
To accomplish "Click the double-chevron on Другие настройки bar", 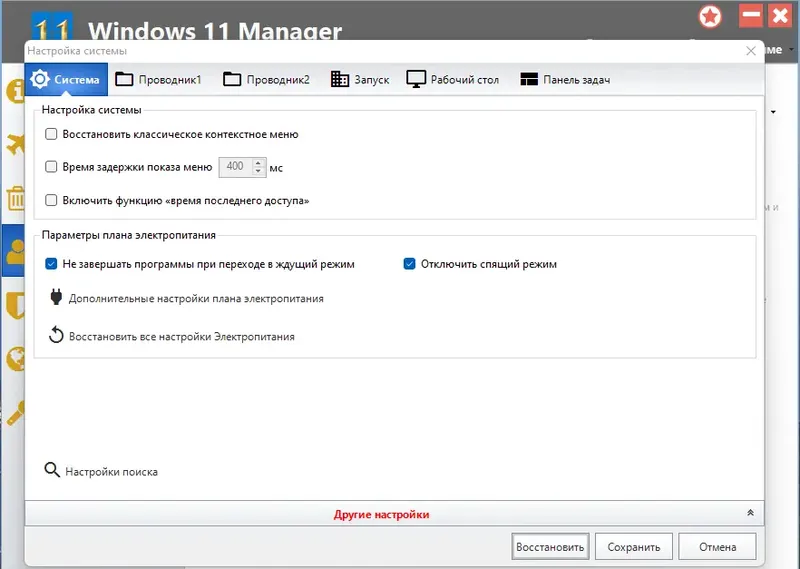I will click(x=750, y=513).
